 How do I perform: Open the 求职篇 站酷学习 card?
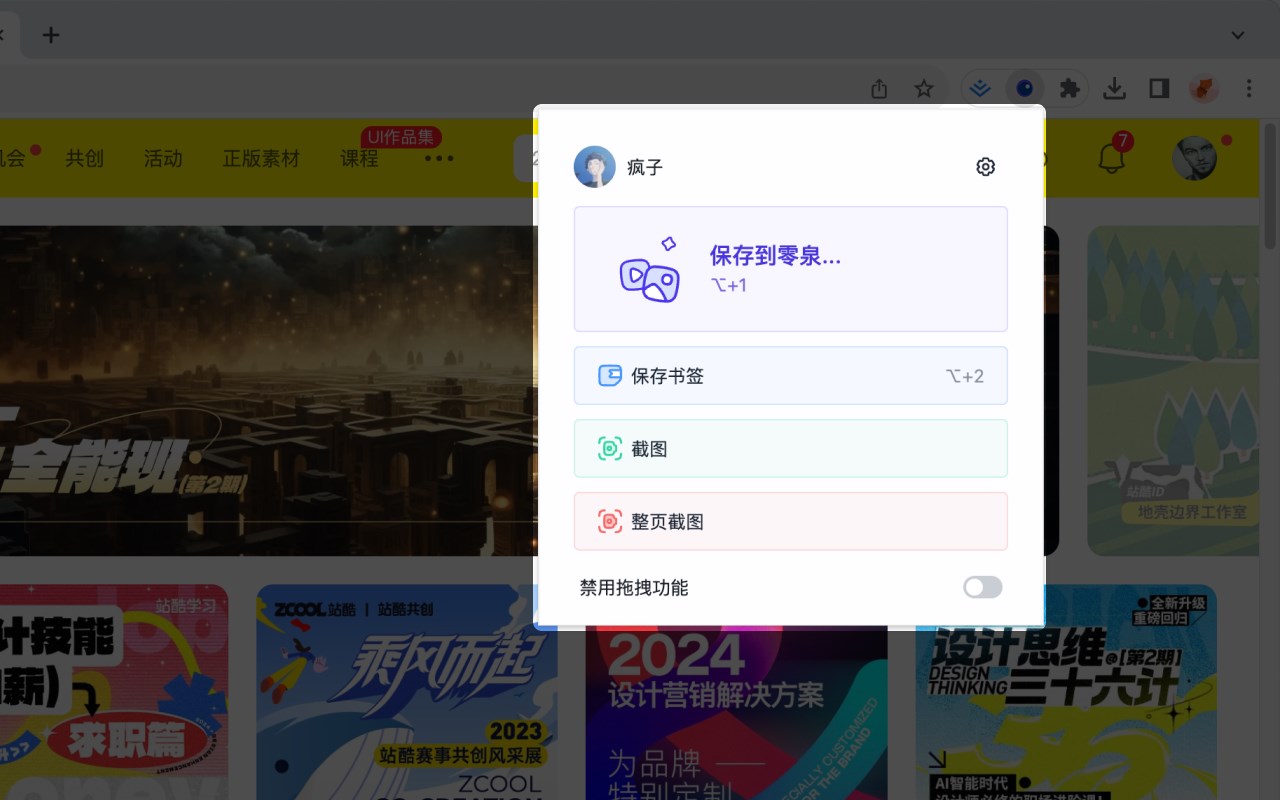(114, 692)
